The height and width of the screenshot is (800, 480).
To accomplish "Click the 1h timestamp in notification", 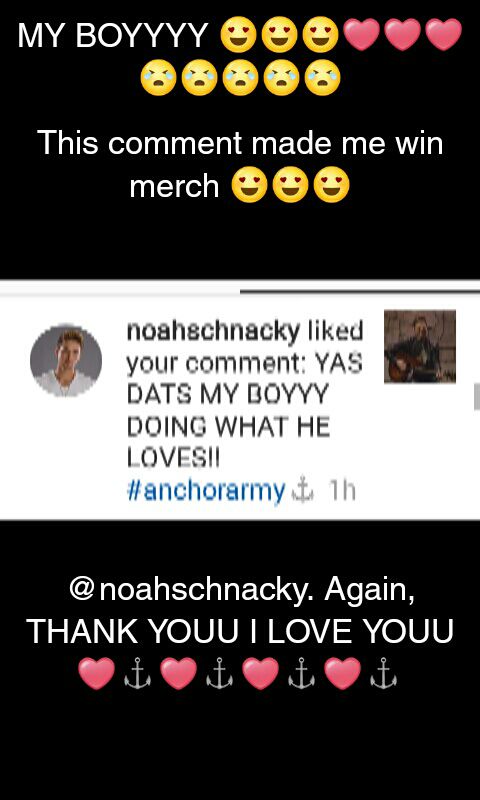I will pos(342,492).
